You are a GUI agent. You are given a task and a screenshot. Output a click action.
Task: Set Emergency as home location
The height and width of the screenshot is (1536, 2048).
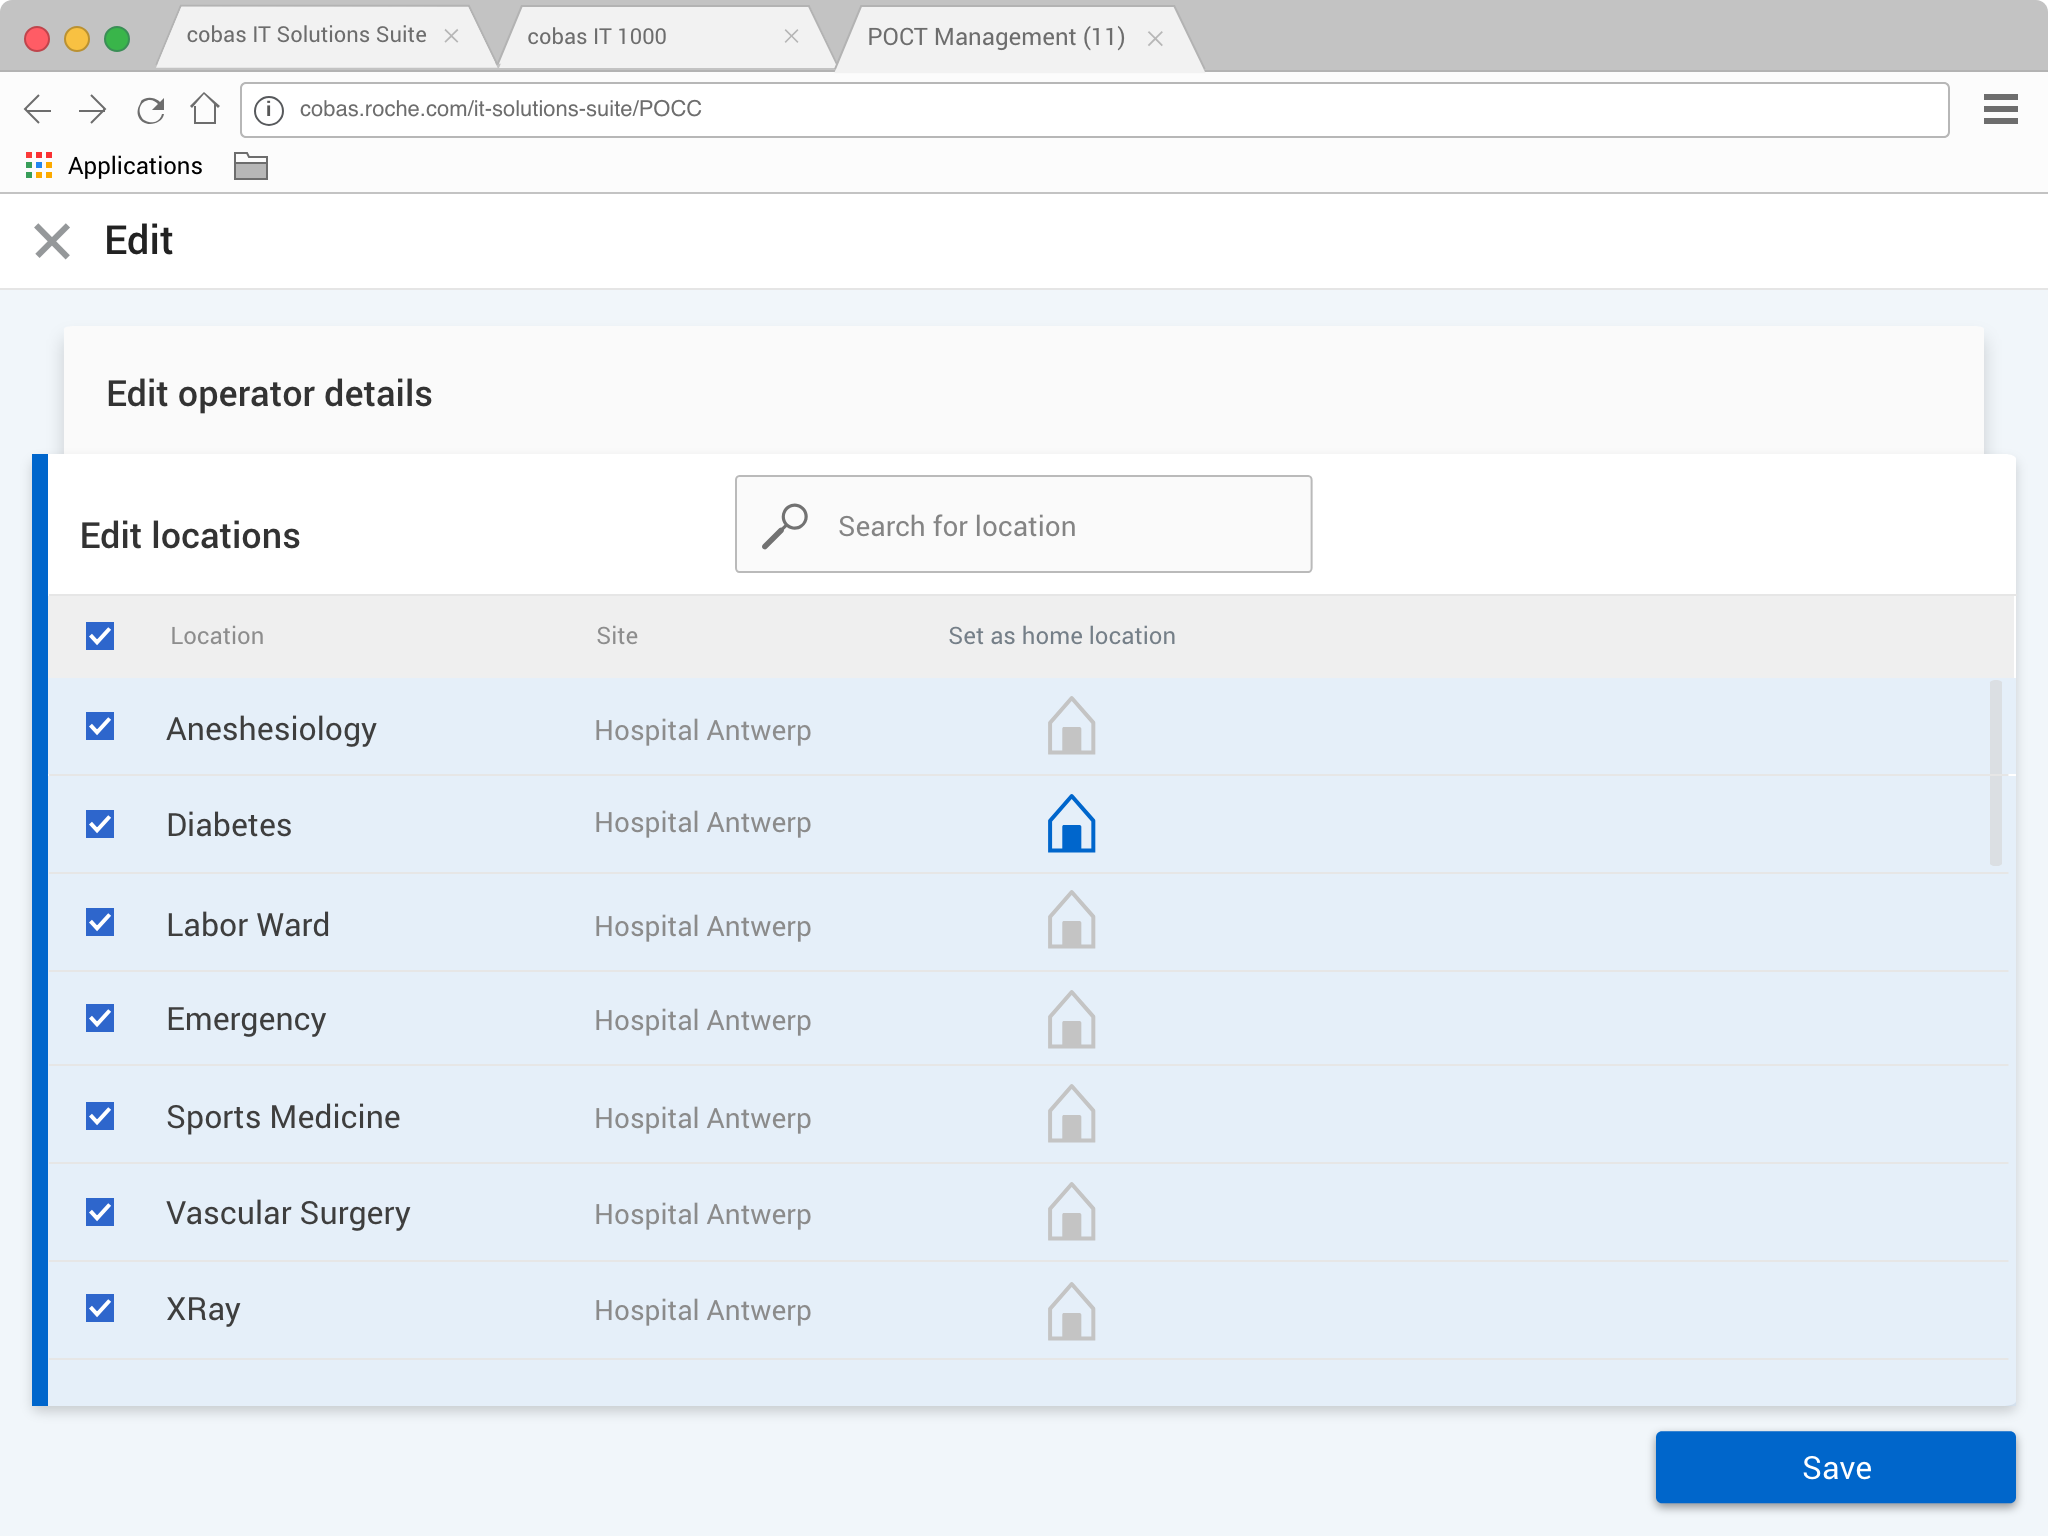[x=1071, y=1020]
